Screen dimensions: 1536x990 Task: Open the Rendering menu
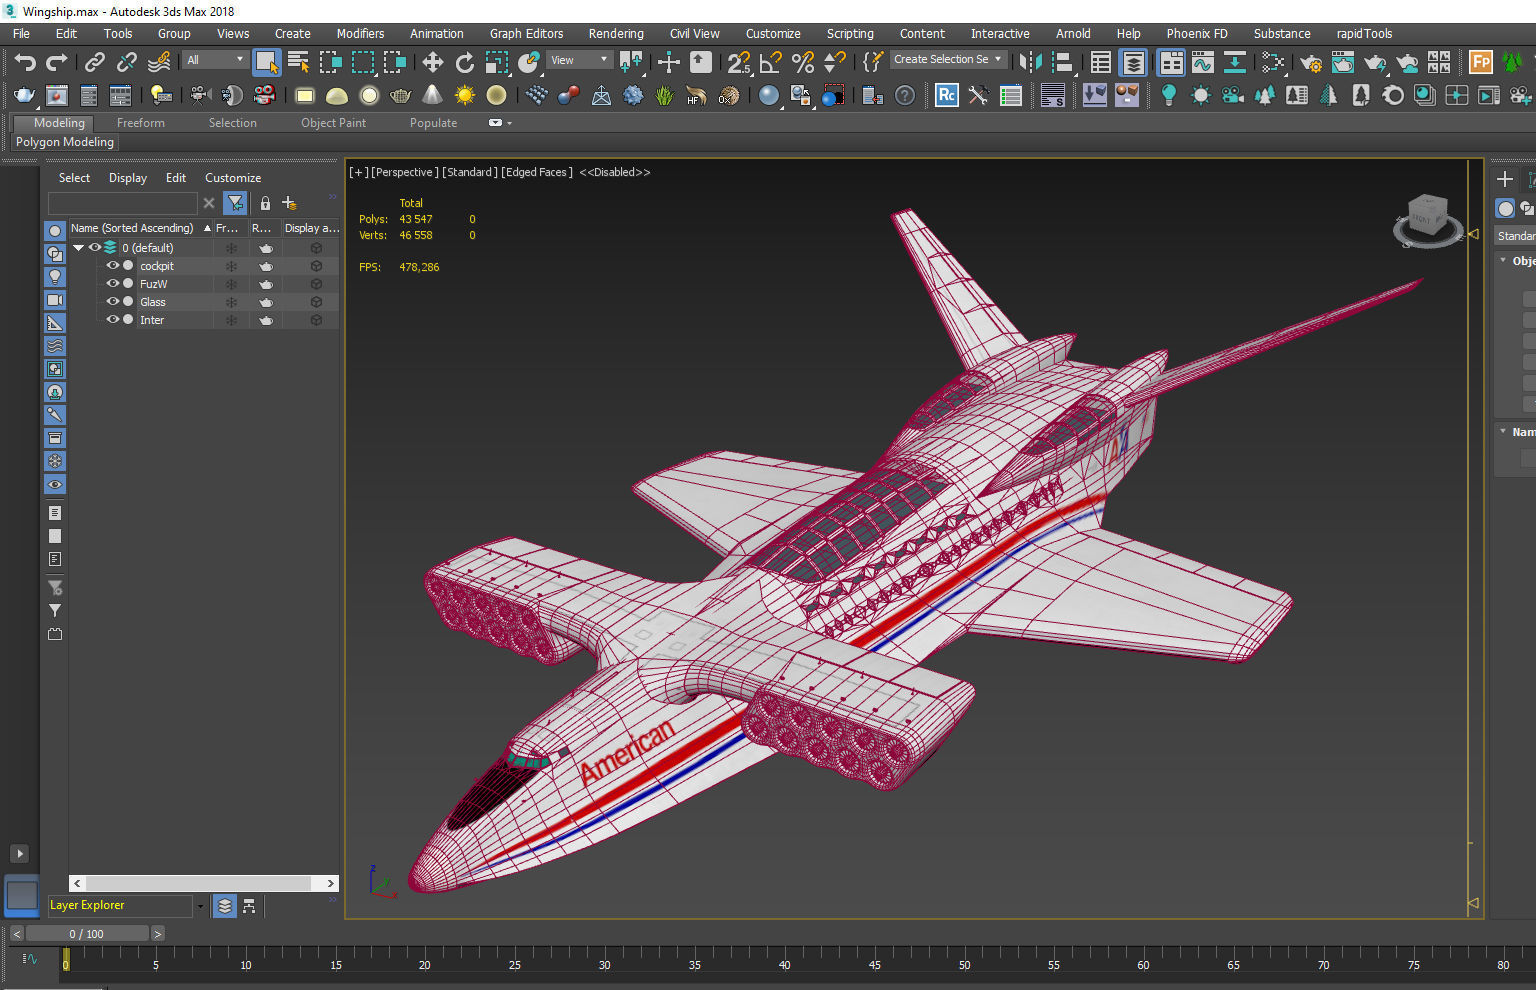click(x=616, y=34)
